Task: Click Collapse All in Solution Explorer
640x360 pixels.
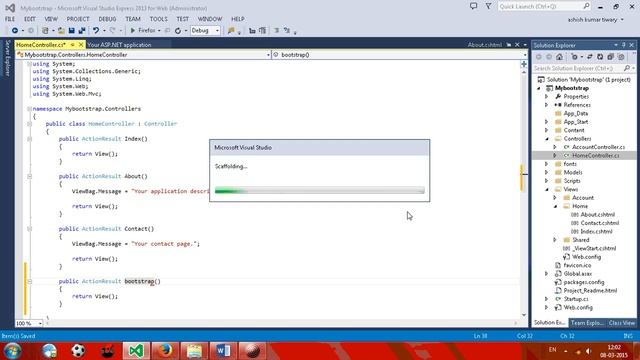Action: [610, 57]
